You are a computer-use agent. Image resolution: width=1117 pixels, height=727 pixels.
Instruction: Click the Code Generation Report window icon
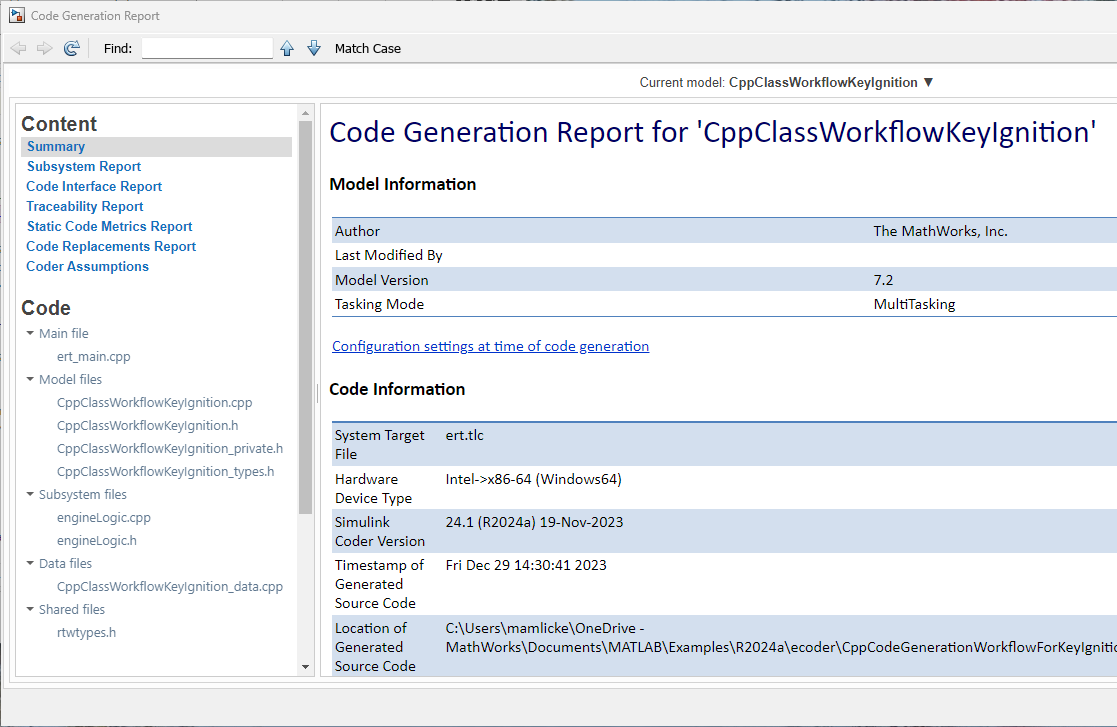click(16, 16)
